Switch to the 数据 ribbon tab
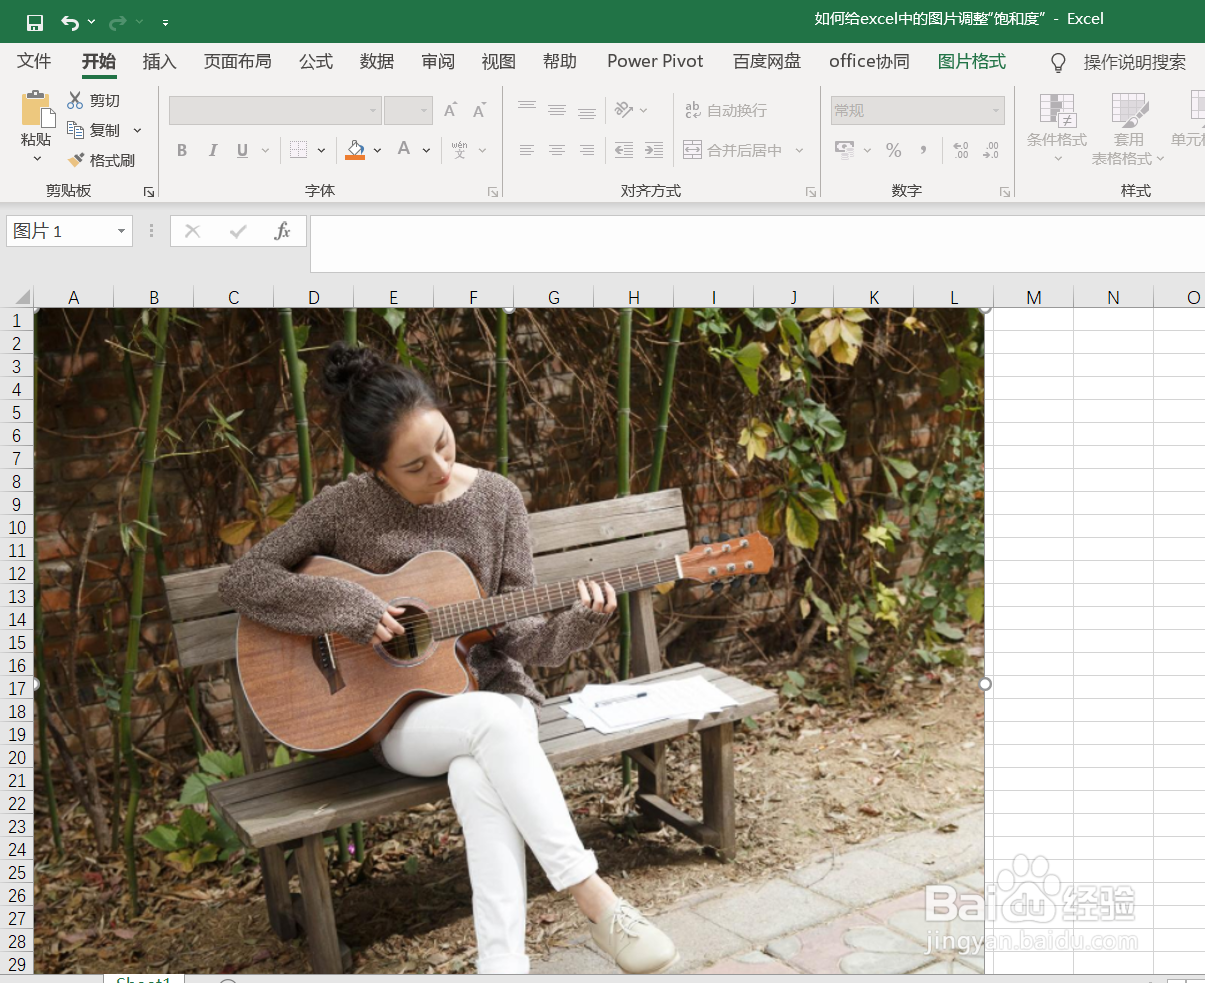1205x983 pixels. [377, 61]
